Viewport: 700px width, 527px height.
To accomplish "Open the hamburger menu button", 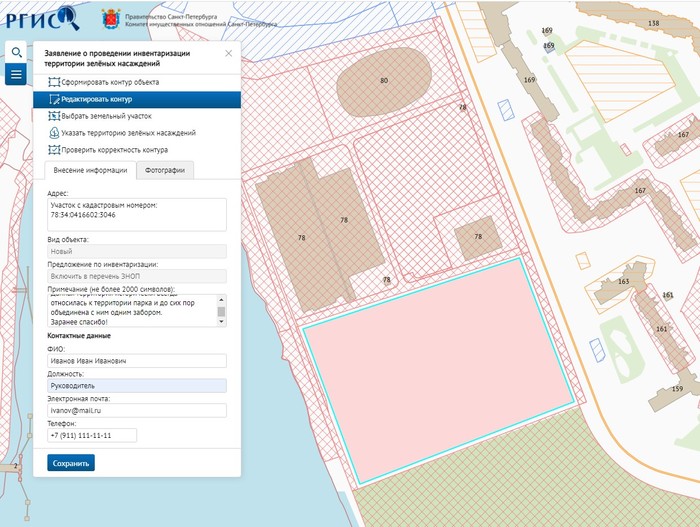I will pyautogui.click(x=16, y=75).
